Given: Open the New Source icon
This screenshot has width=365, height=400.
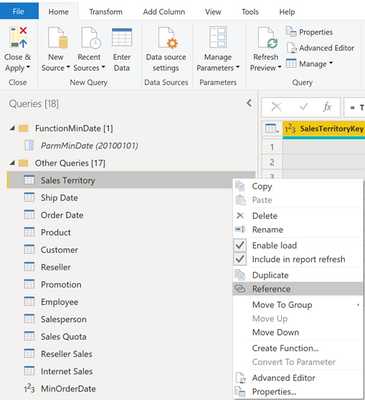Looking at the screenshot, I should [x=57, y=38].
